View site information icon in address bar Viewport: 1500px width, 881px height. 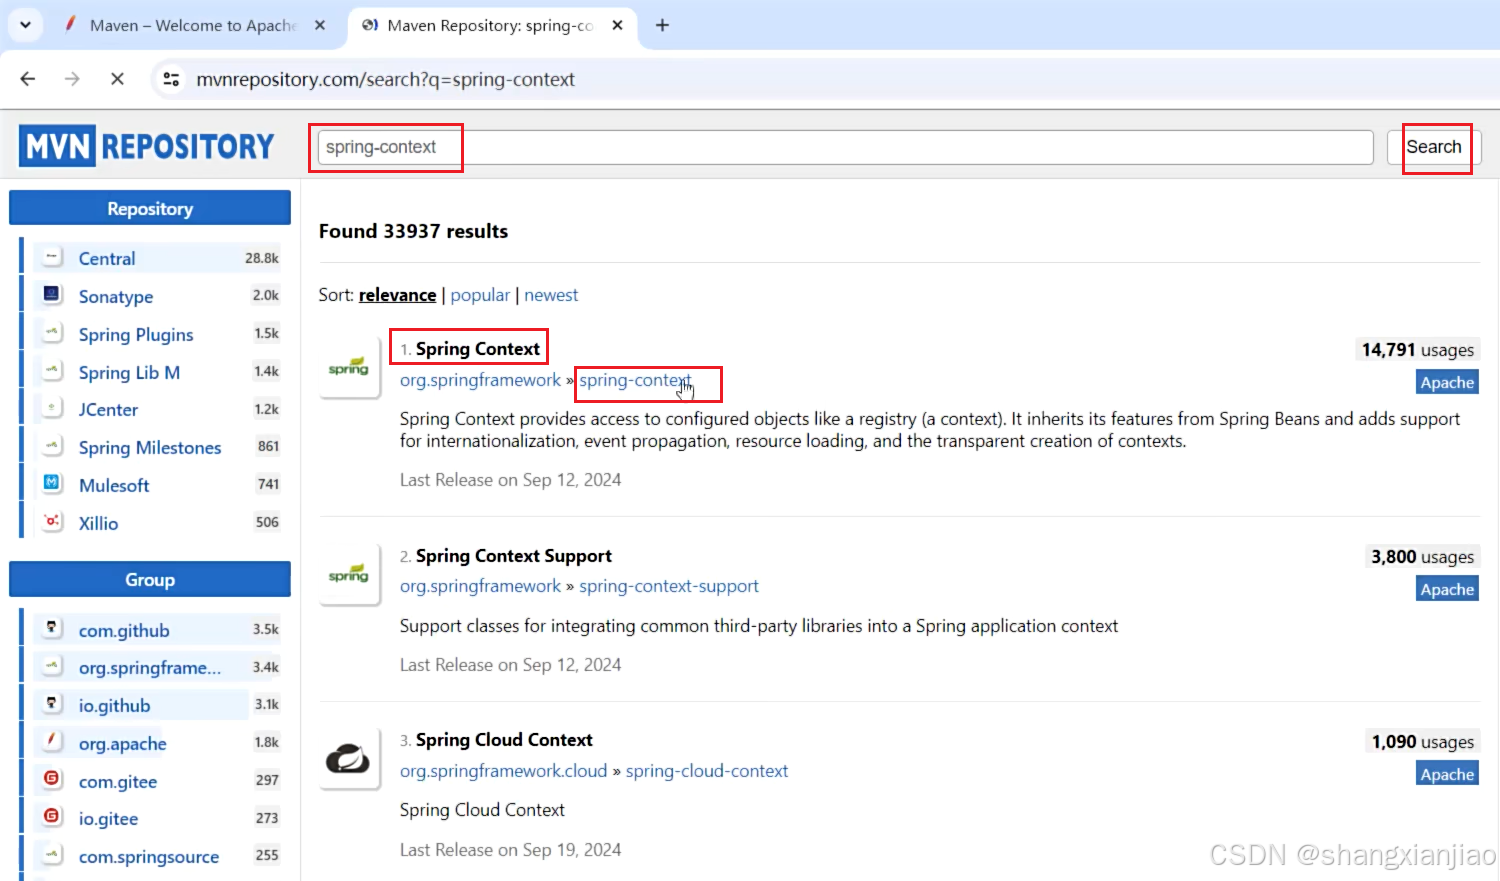point(171,79)
